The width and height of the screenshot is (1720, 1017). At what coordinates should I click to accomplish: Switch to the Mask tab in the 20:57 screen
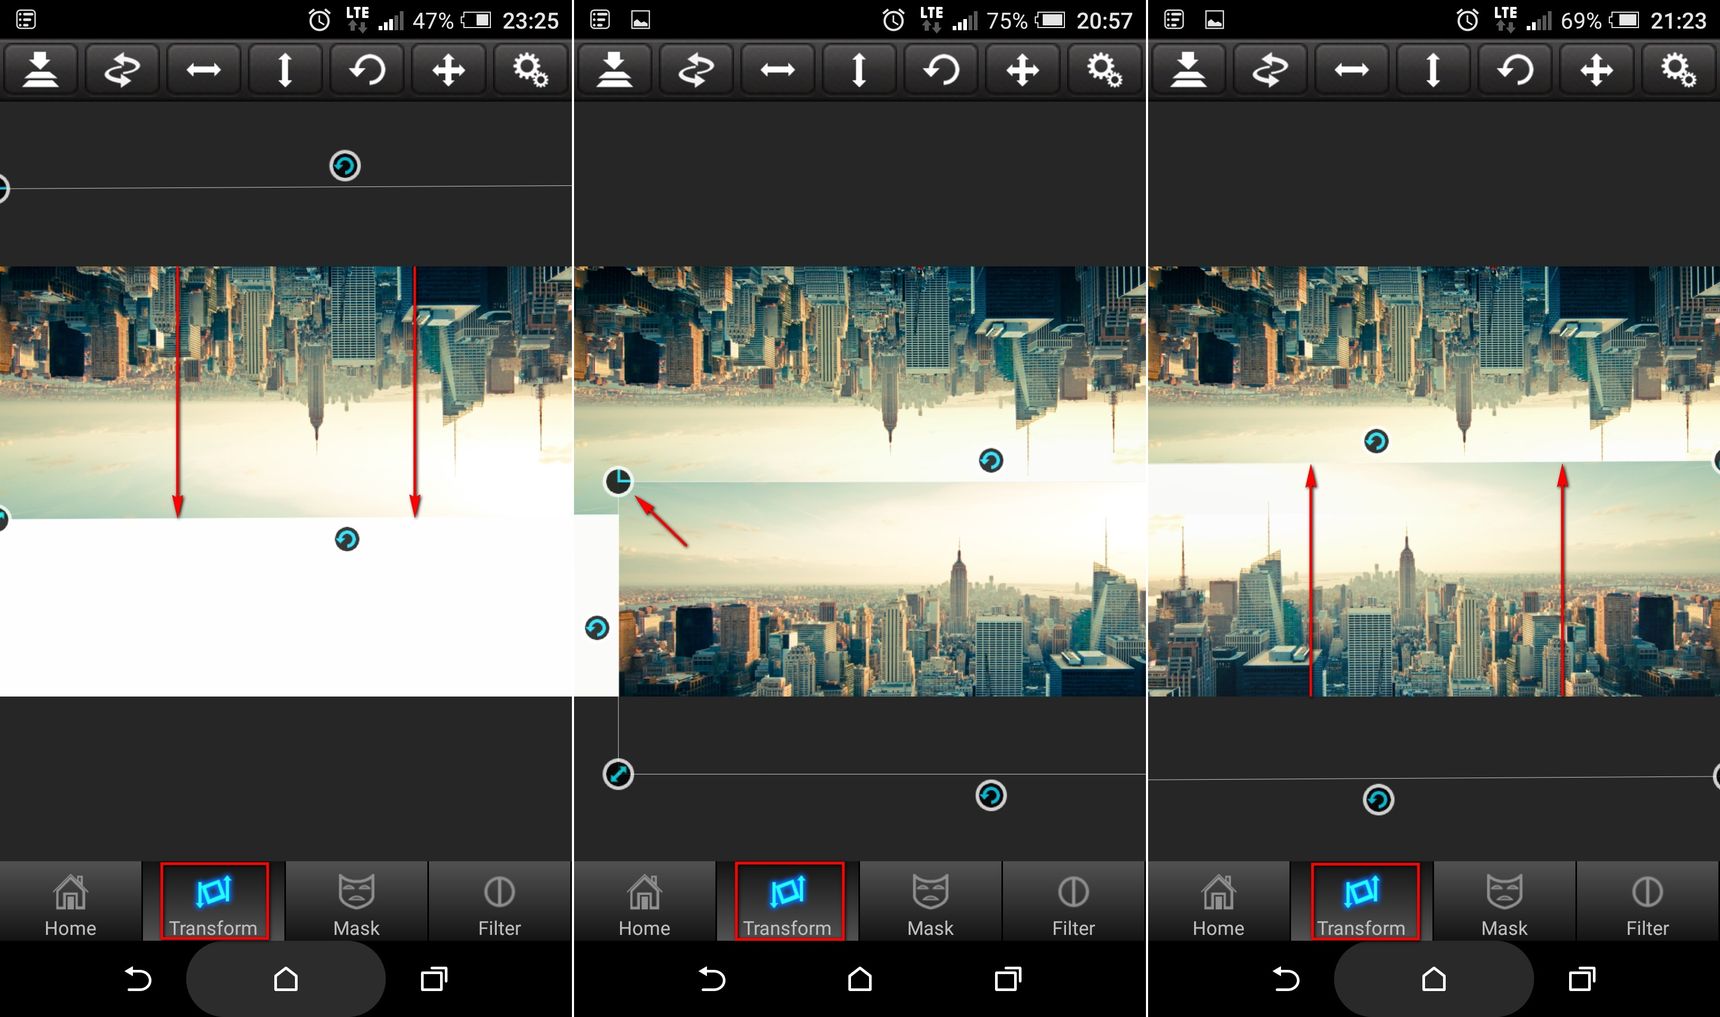[x=930, y=902]
